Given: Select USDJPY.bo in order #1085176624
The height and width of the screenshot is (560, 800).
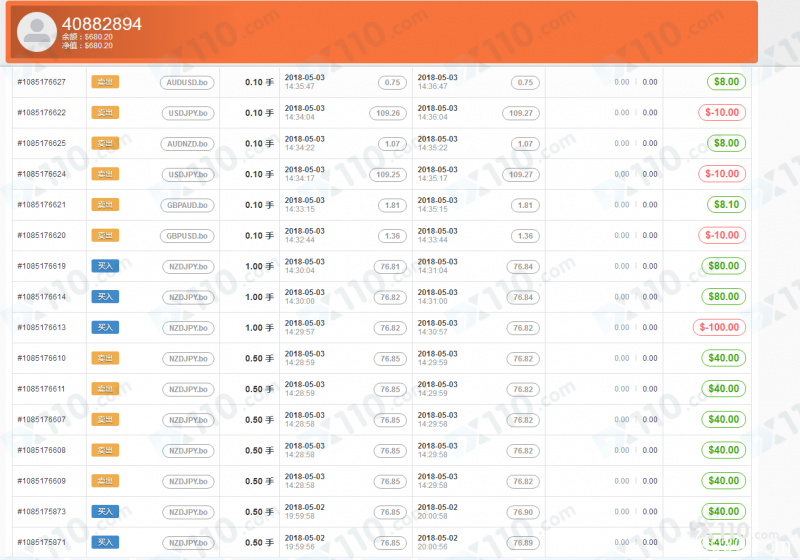Looking at the screenshot, I should click(188, 174).
